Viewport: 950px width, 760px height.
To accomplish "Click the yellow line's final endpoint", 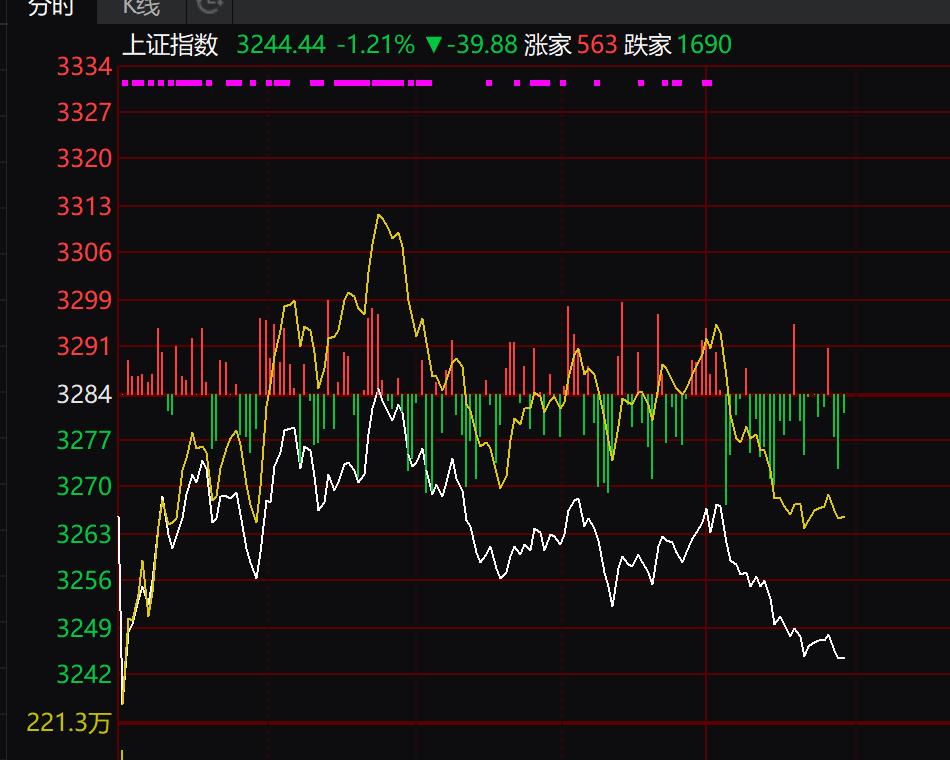I will click(x=843, y=517).
